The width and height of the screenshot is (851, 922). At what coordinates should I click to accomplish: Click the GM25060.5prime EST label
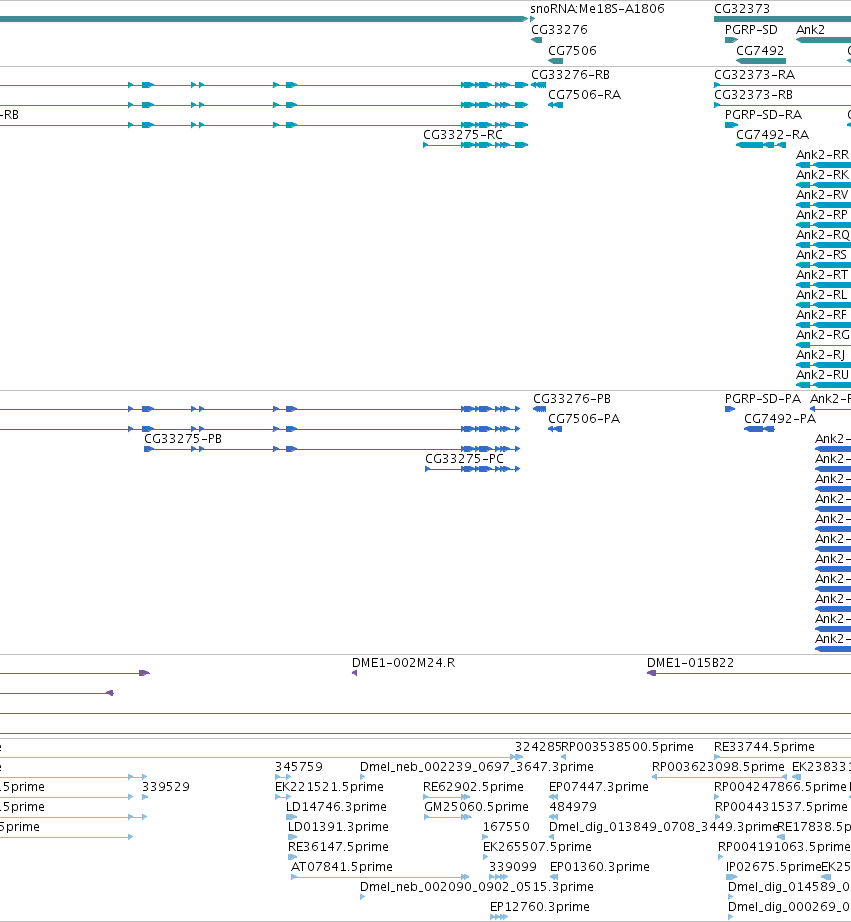pos(476,807)
